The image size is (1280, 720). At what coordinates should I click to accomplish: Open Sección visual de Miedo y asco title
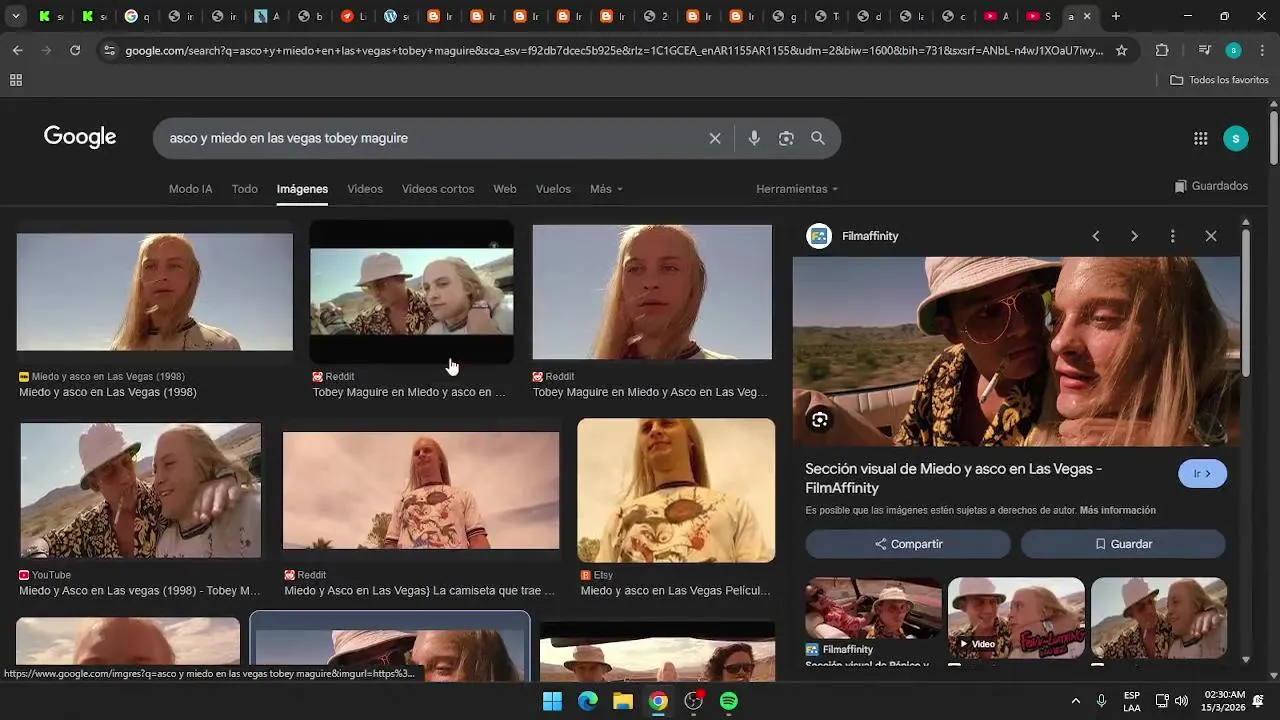pyautogui.click(x=954, y=478)
